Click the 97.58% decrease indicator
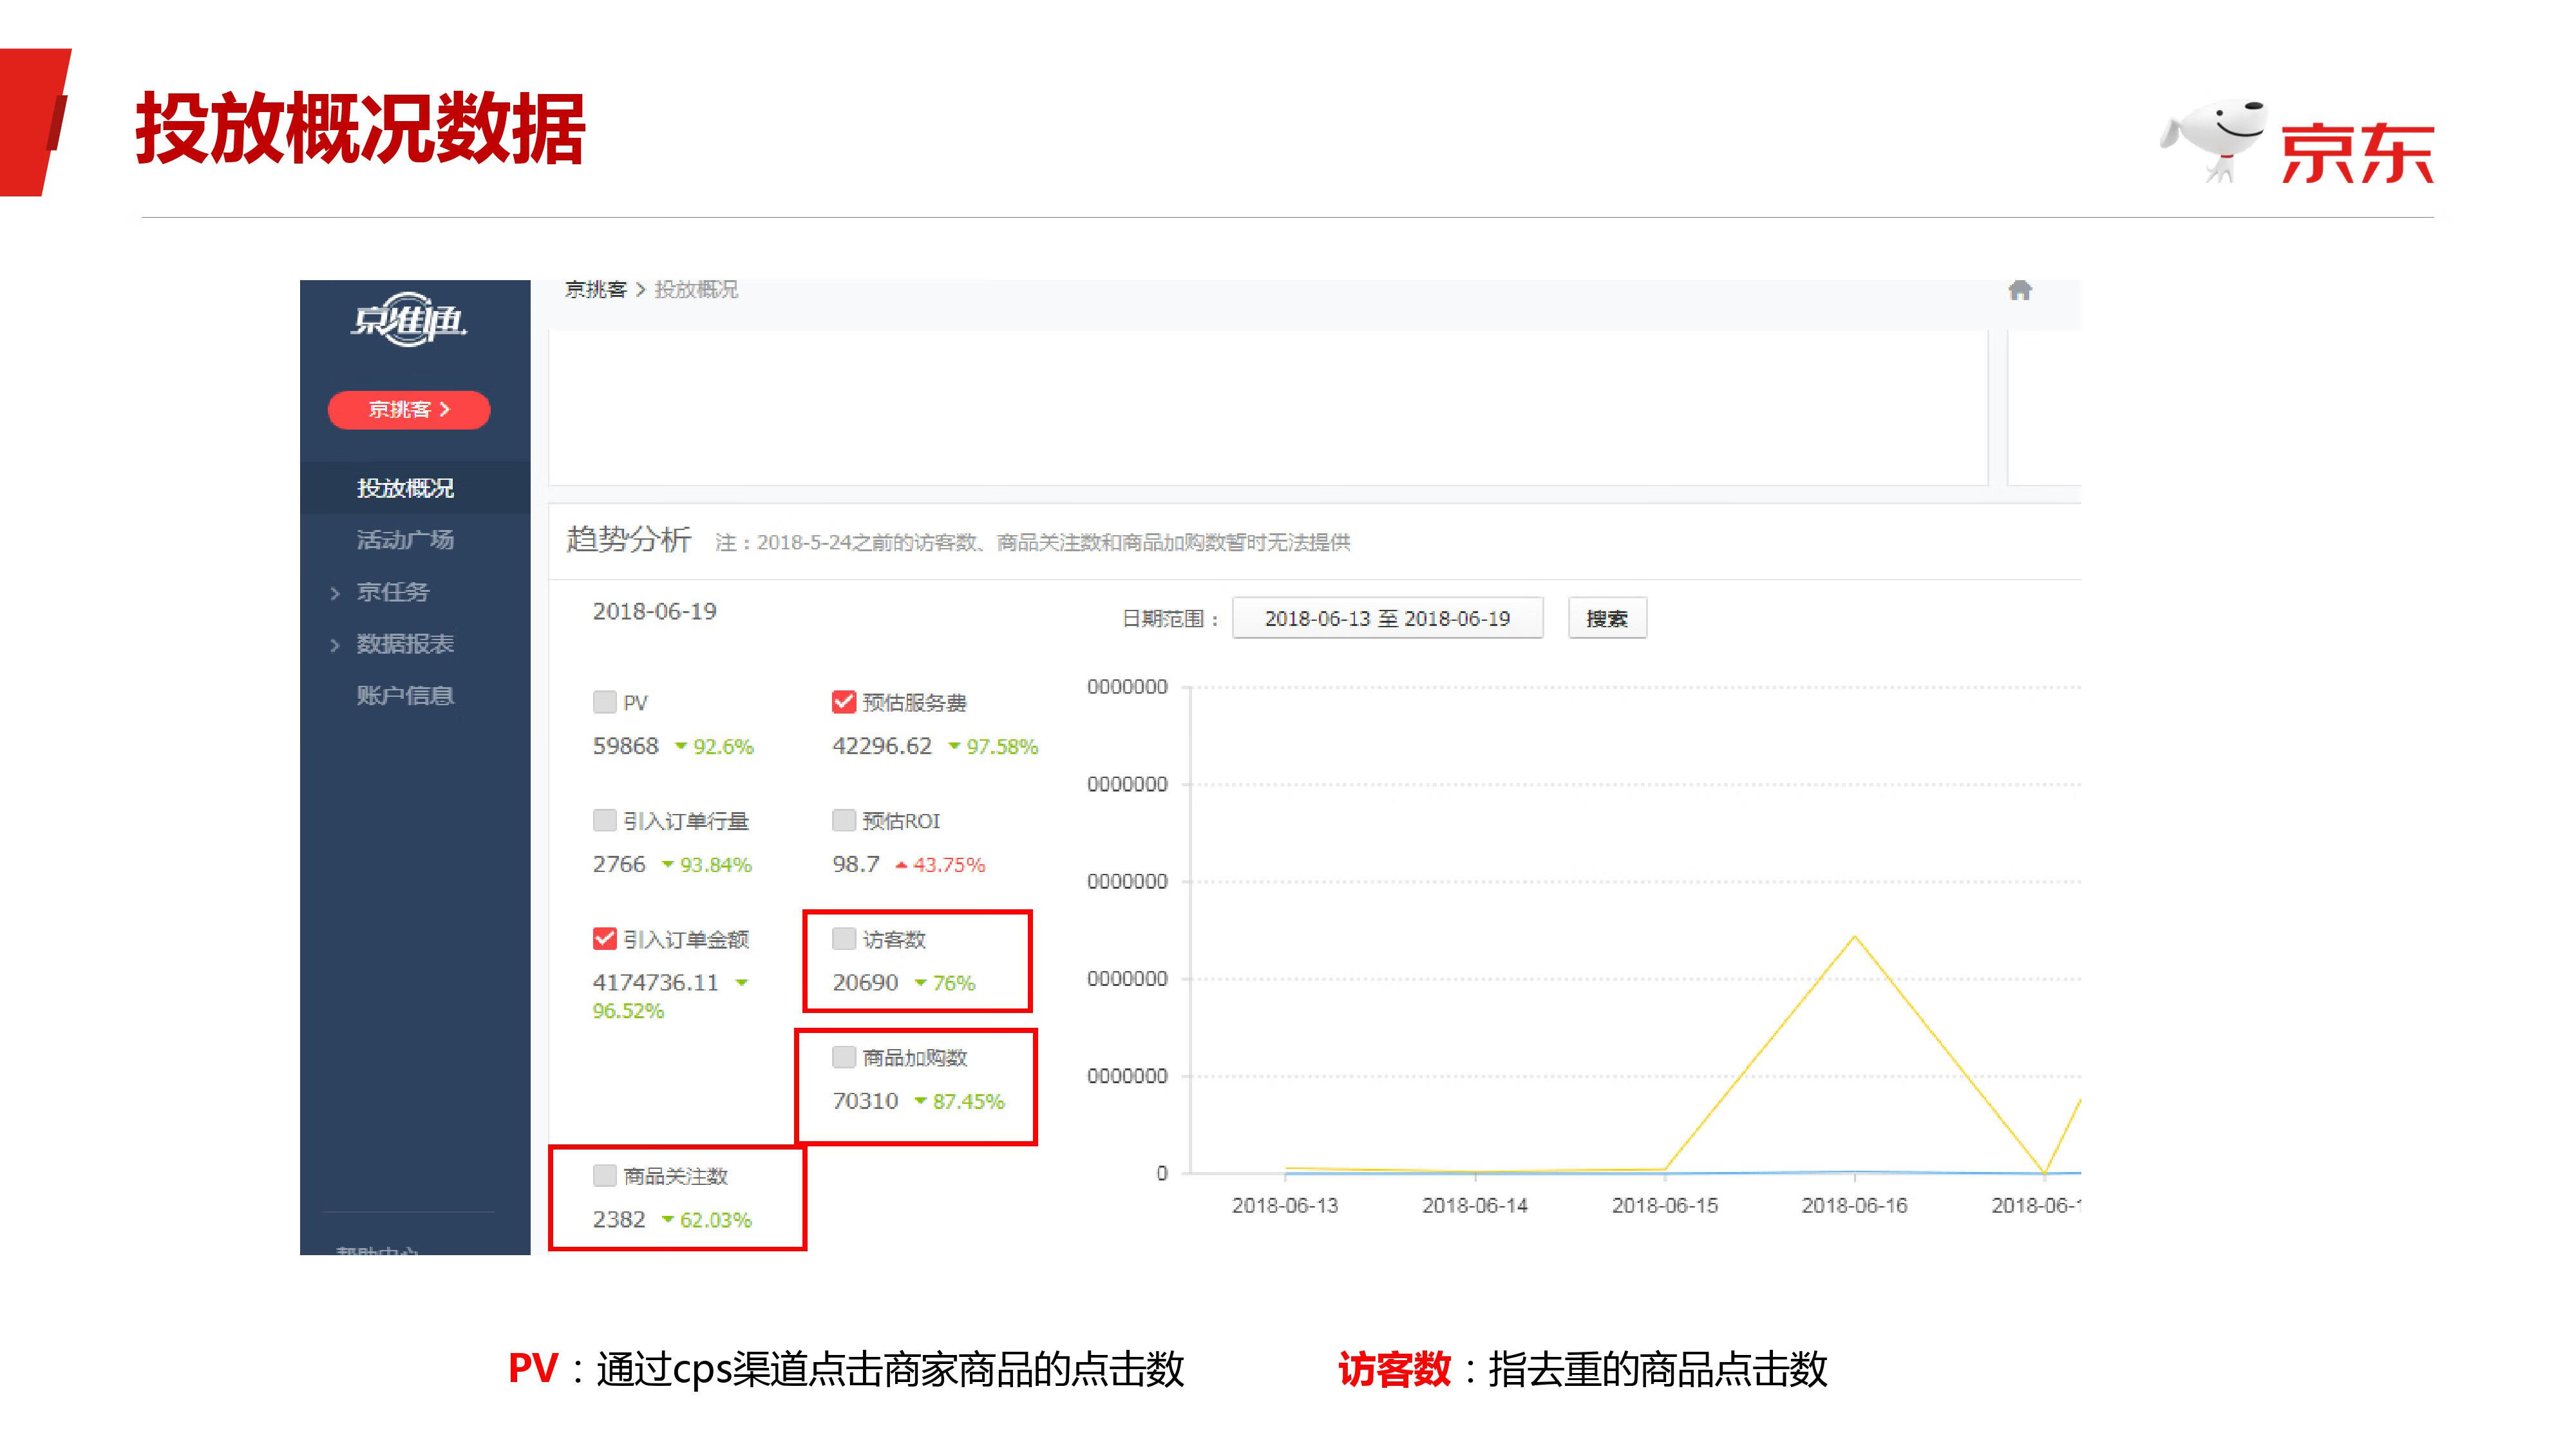 tap(993, 746)
